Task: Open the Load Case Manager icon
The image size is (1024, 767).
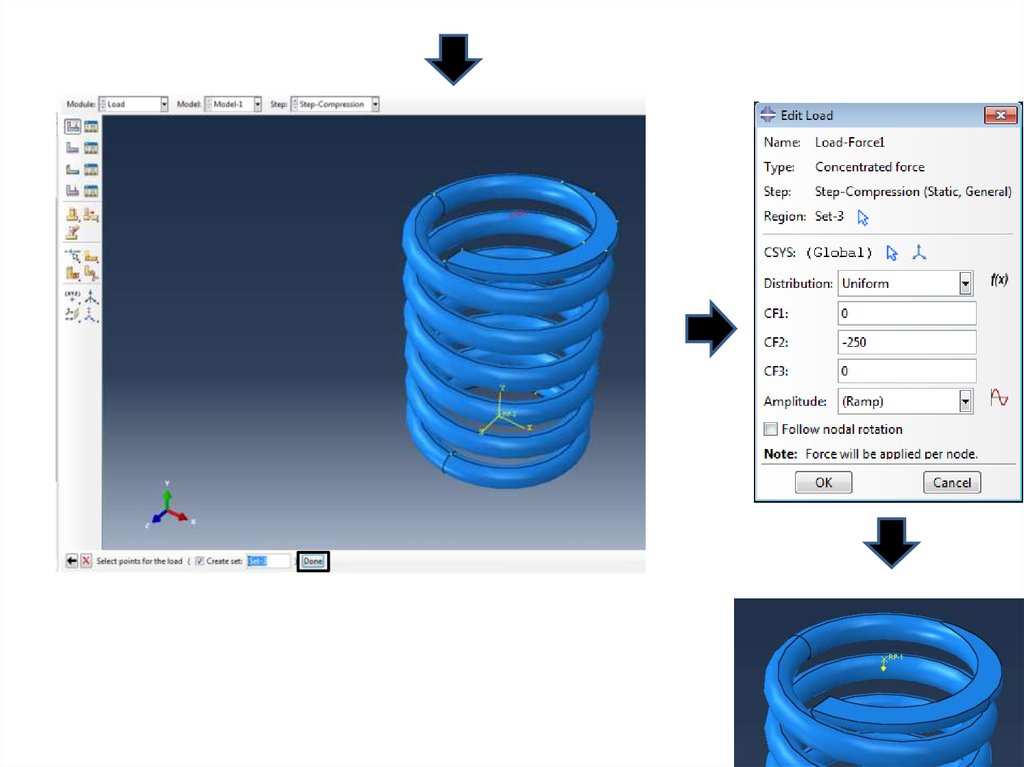Action: coord(91,190)
